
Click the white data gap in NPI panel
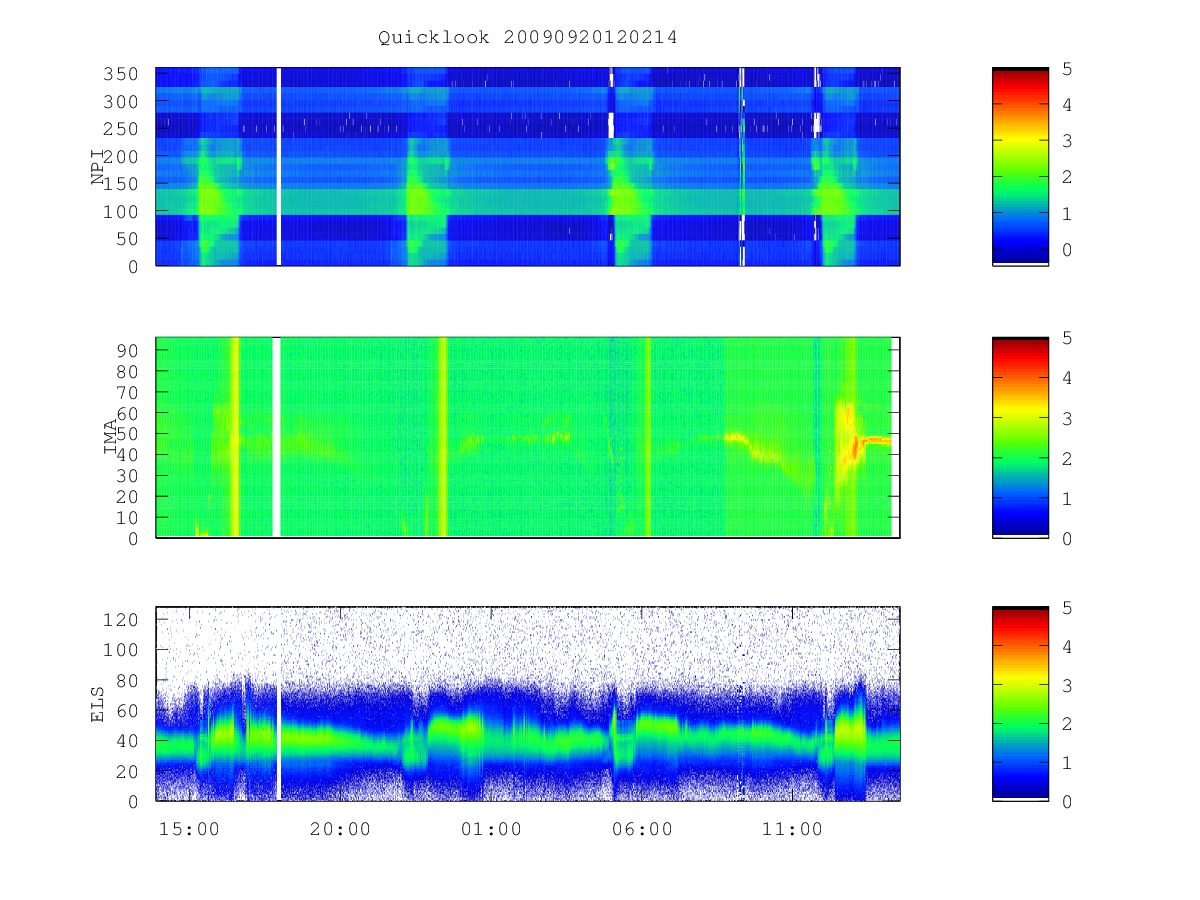[x=279, y=167]
